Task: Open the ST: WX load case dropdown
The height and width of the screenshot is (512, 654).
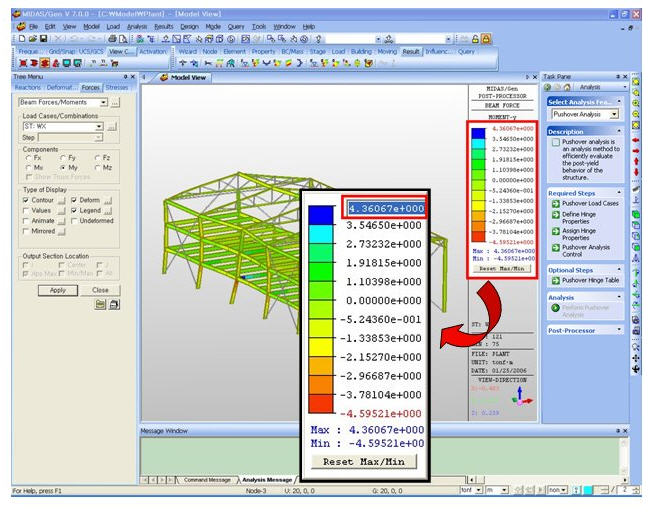Action: coord(99,126)
